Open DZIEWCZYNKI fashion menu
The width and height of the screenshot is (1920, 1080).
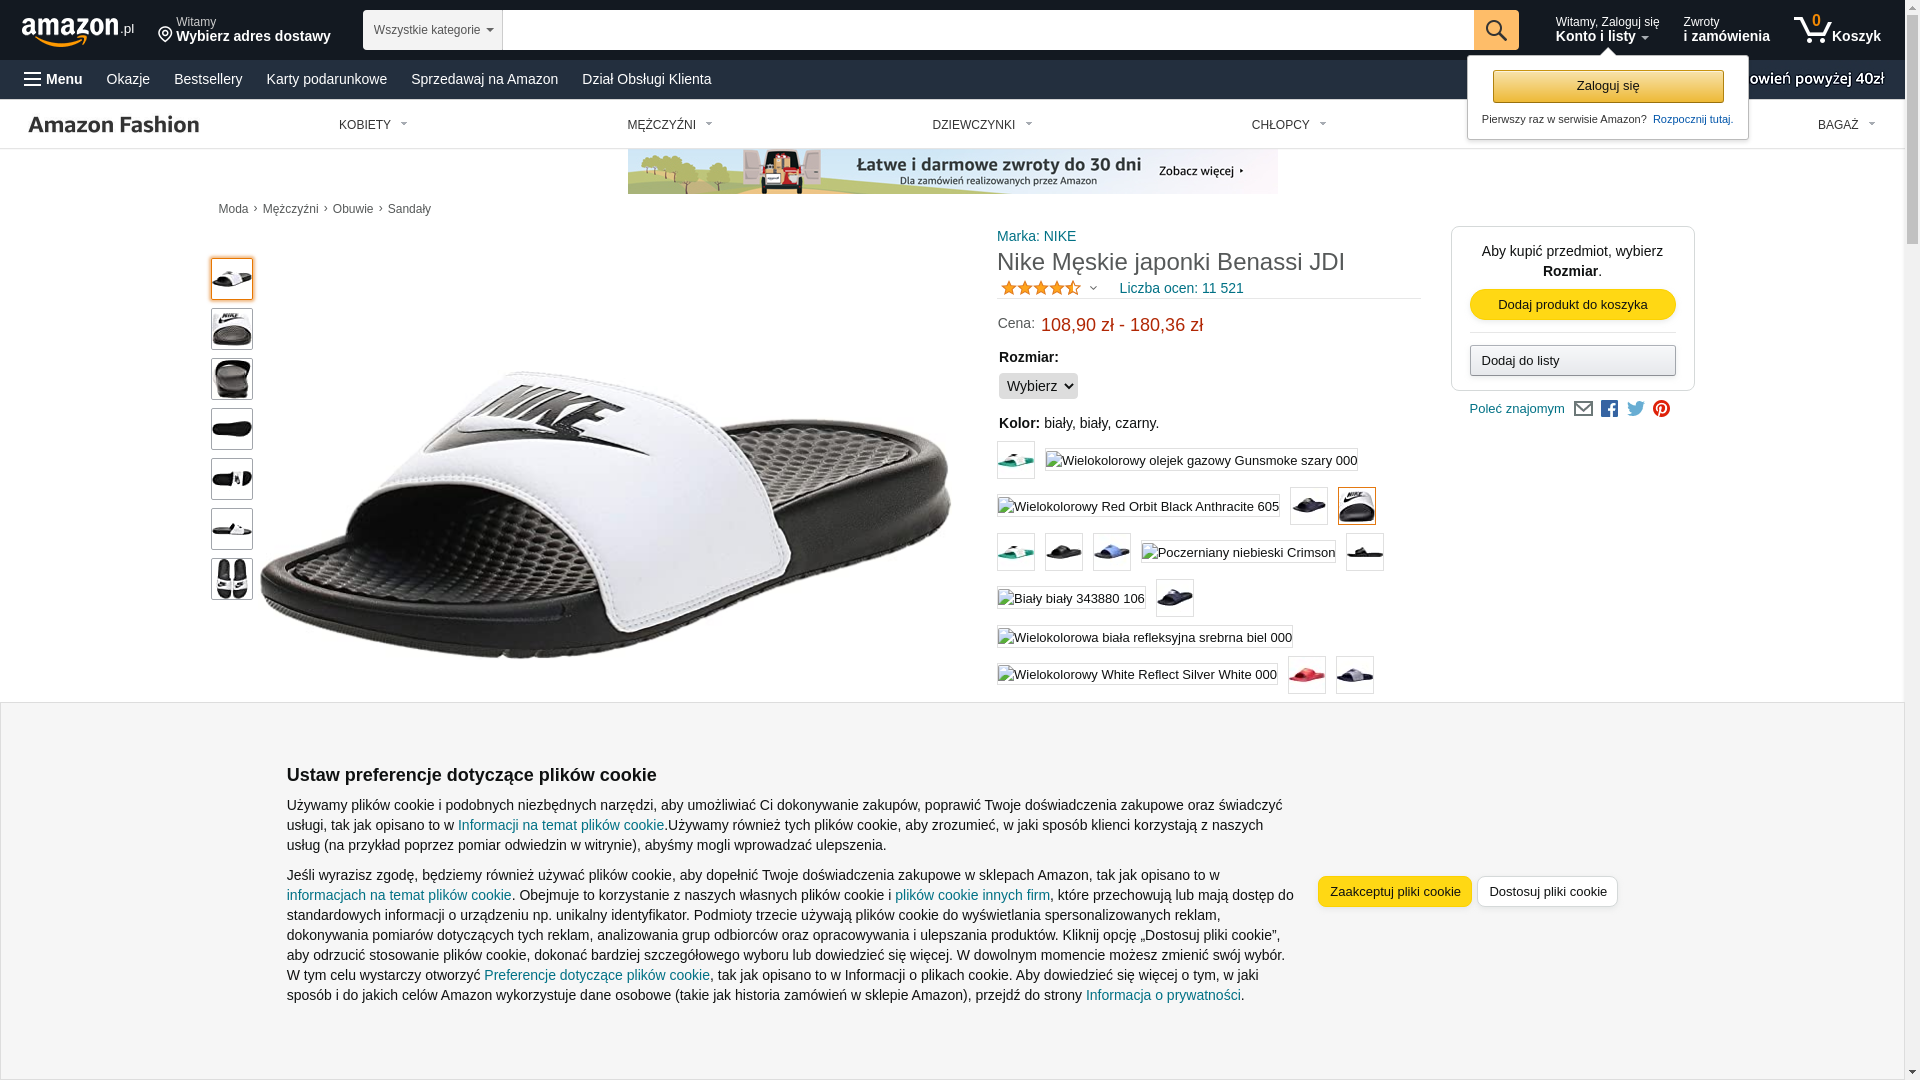(x=982, y=125)
